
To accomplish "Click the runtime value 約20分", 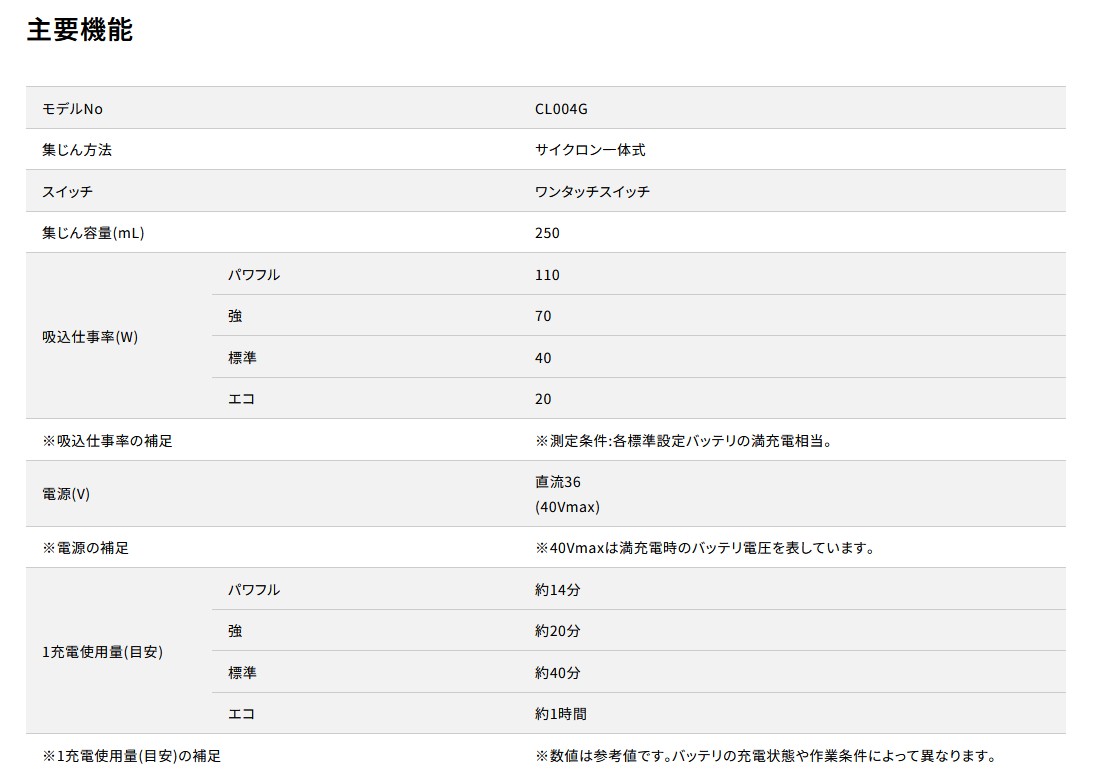I will [558, 631].
